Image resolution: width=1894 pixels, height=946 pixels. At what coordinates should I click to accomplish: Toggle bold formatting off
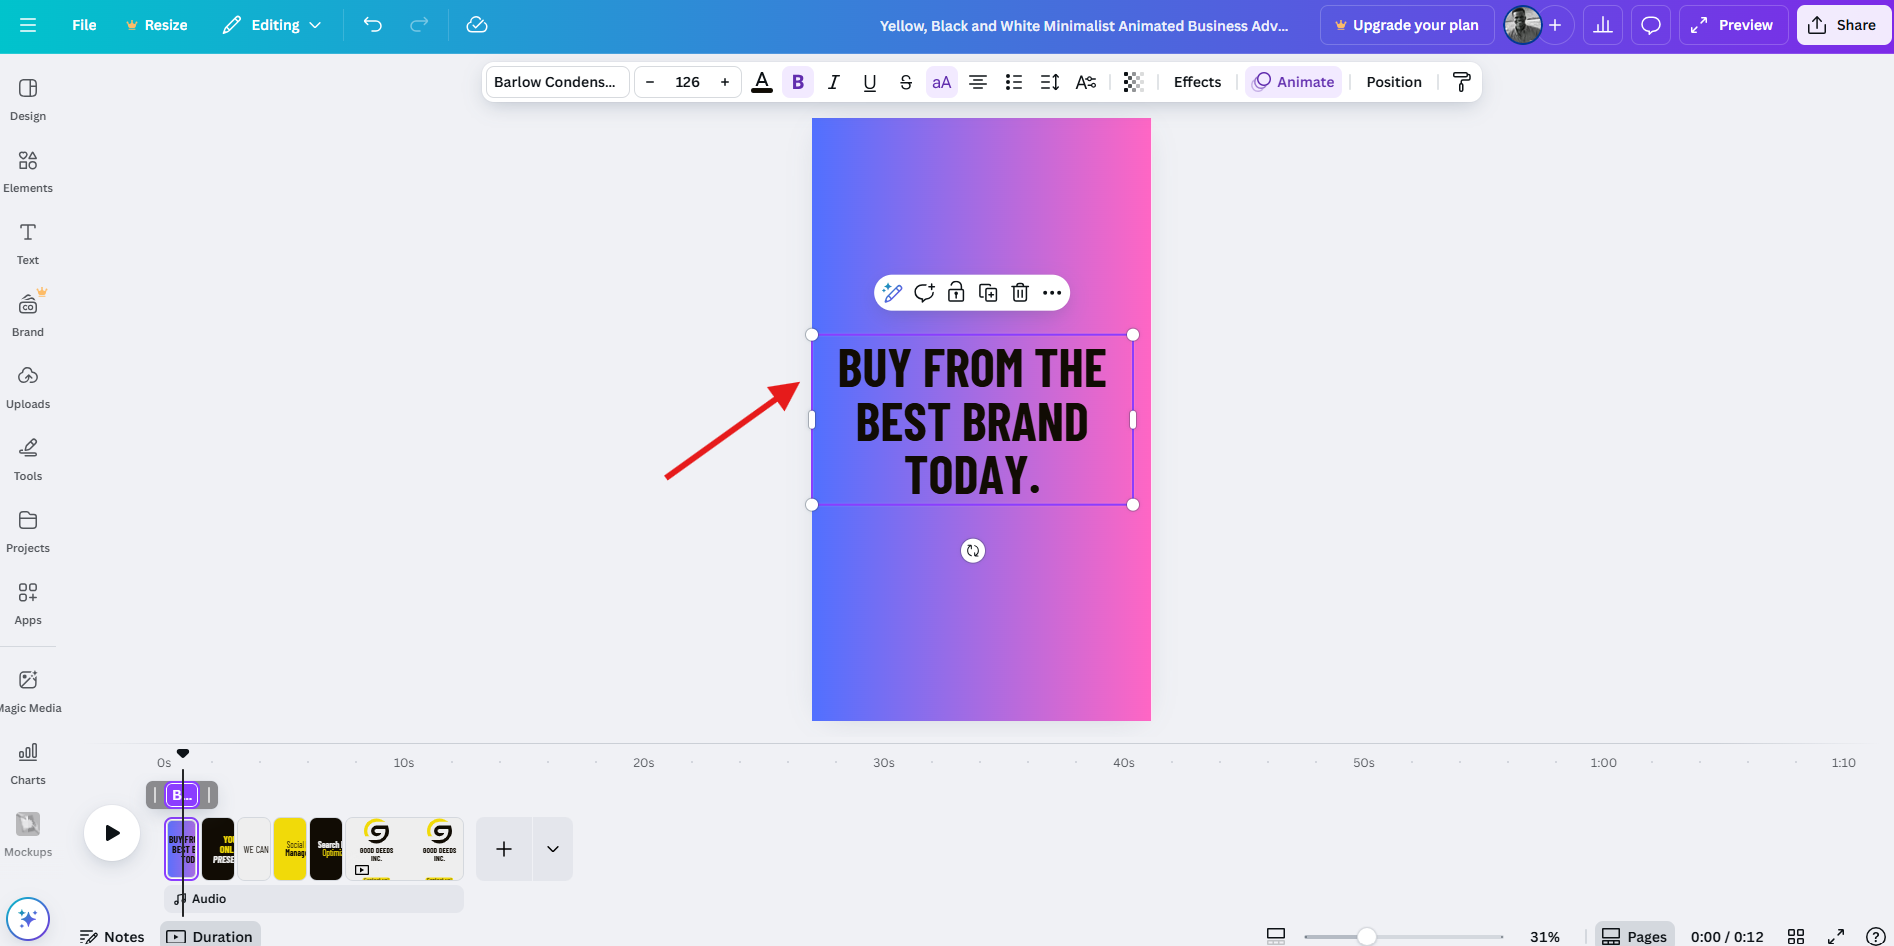pyautogui.click(x=797, y=81)
